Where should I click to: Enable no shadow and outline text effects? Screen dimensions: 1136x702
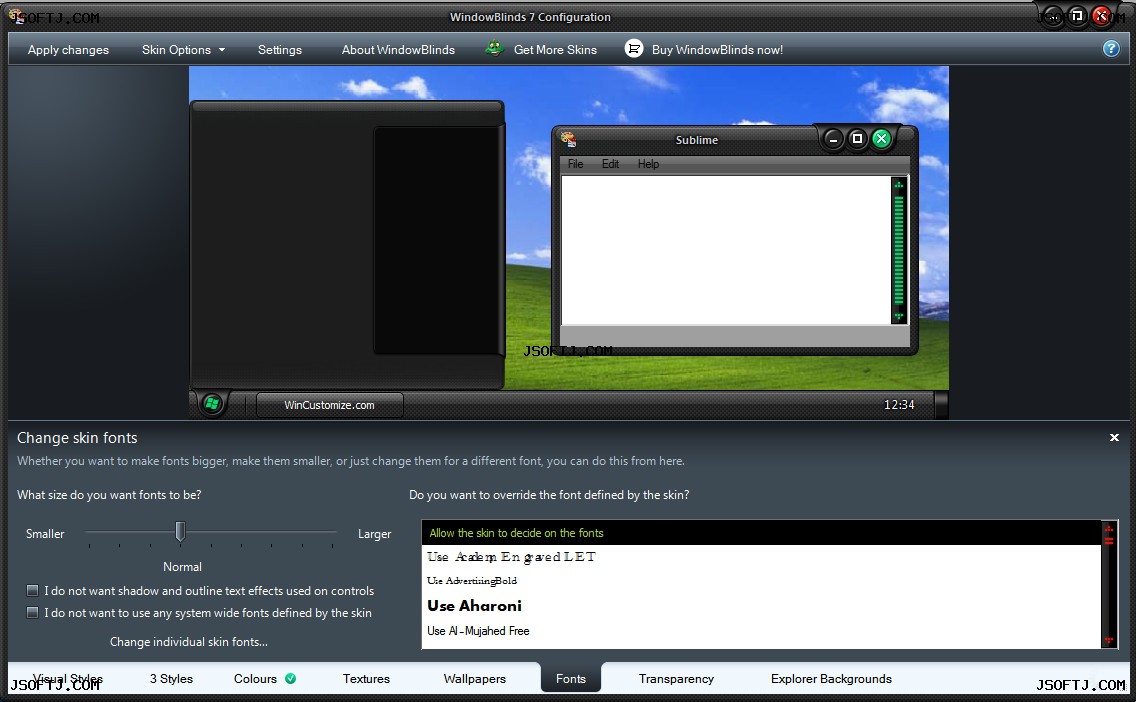(x=33, y=590)
